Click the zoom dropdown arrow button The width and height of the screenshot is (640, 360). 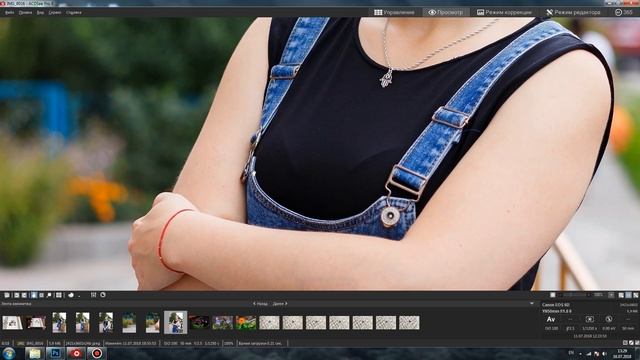point(611,295)
